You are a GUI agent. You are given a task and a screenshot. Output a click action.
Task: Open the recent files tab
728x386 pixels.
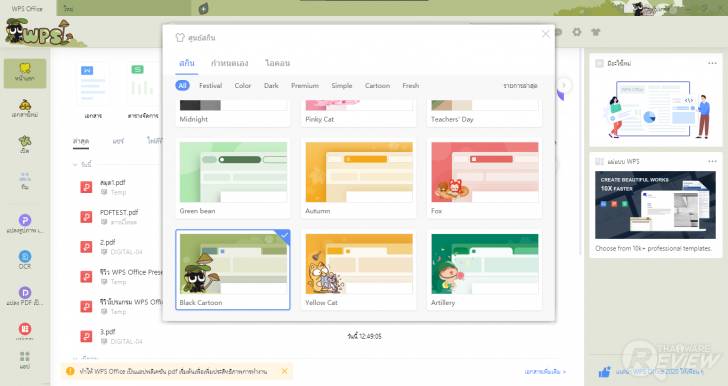[81, 141]
